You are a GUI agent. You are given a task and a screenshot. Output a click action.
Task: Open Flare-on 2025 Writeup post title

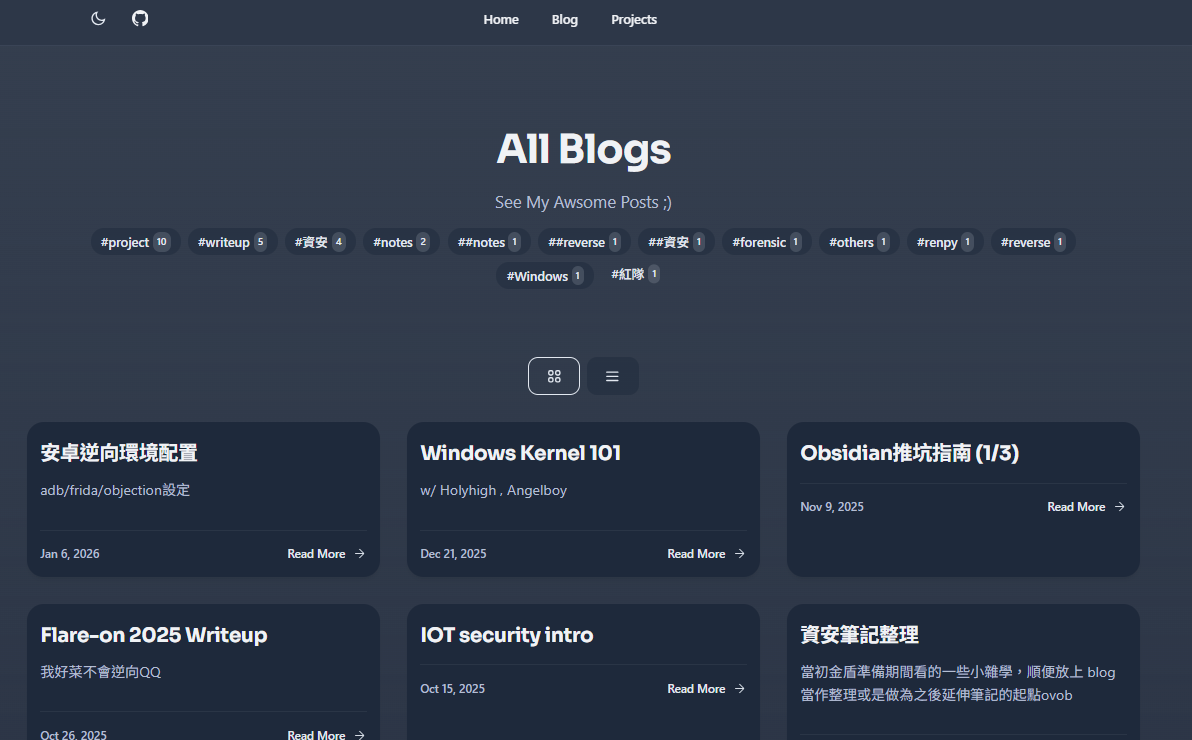pyautogui.click(x=154, y=634)
